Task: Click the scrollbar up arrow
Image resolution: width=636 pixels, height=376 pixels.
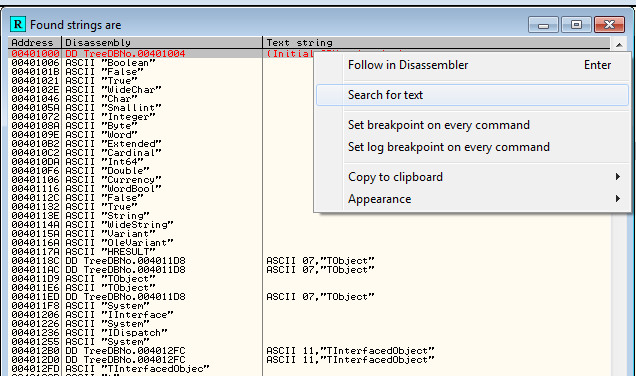Action: [x=619, y=45]
